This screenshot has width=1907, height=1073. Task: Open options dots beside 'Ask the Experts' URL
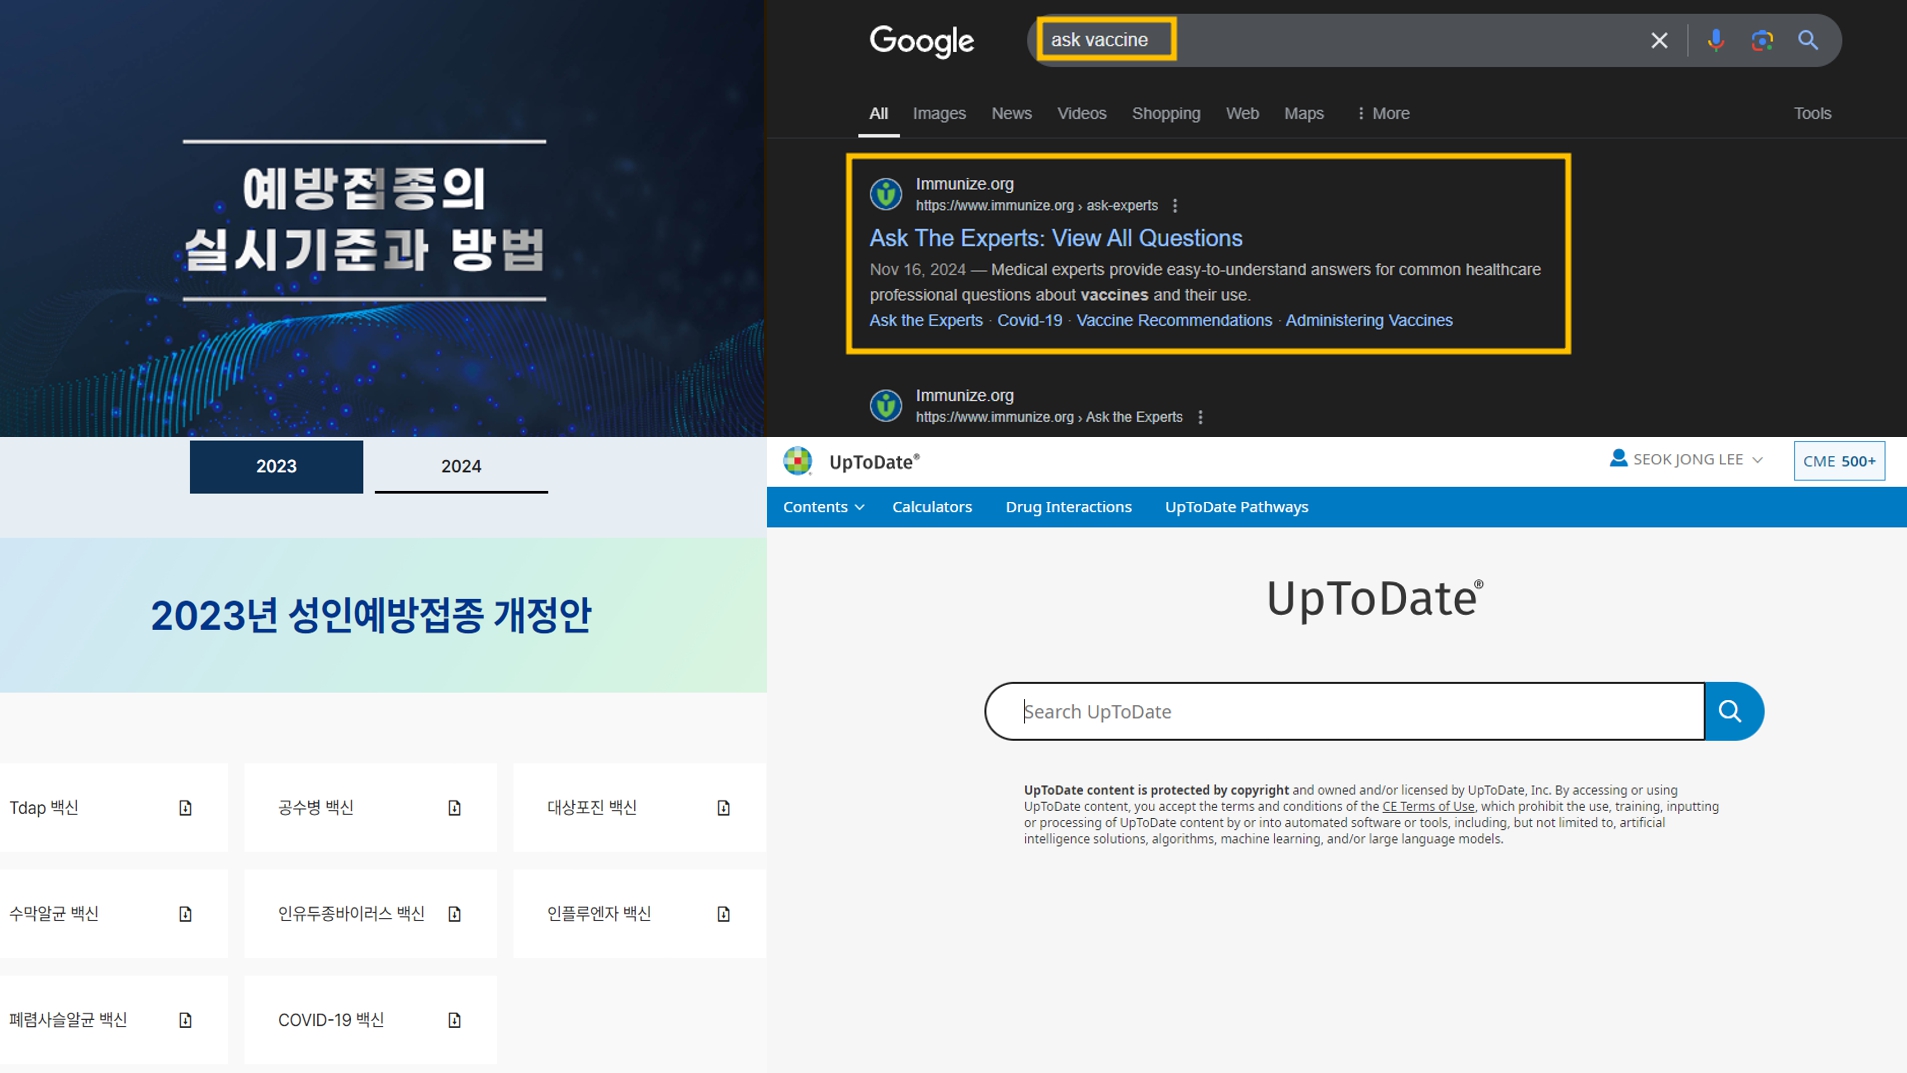click(x=1200, y=418)
